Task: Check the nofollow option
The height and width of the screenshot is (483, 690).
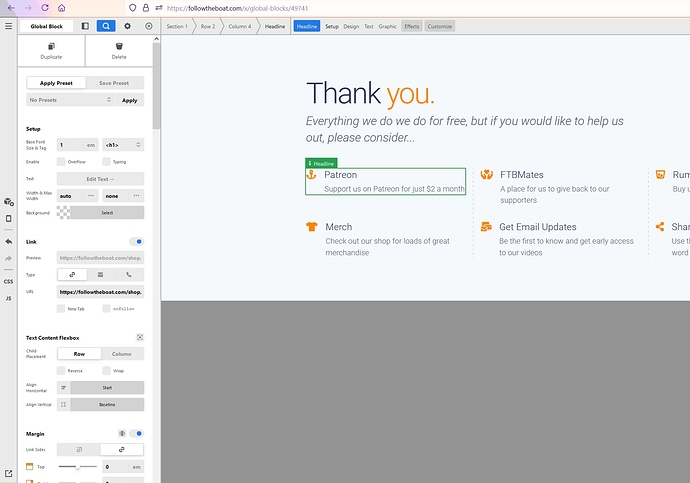Action: (x=106, y=308)
